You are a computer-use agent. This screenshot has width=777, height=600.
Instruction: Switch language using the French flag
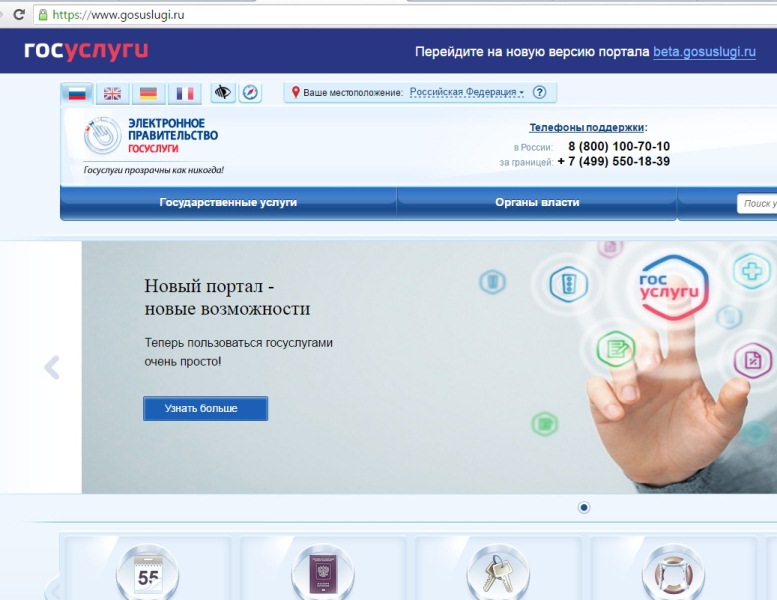(x=185, y=93)
